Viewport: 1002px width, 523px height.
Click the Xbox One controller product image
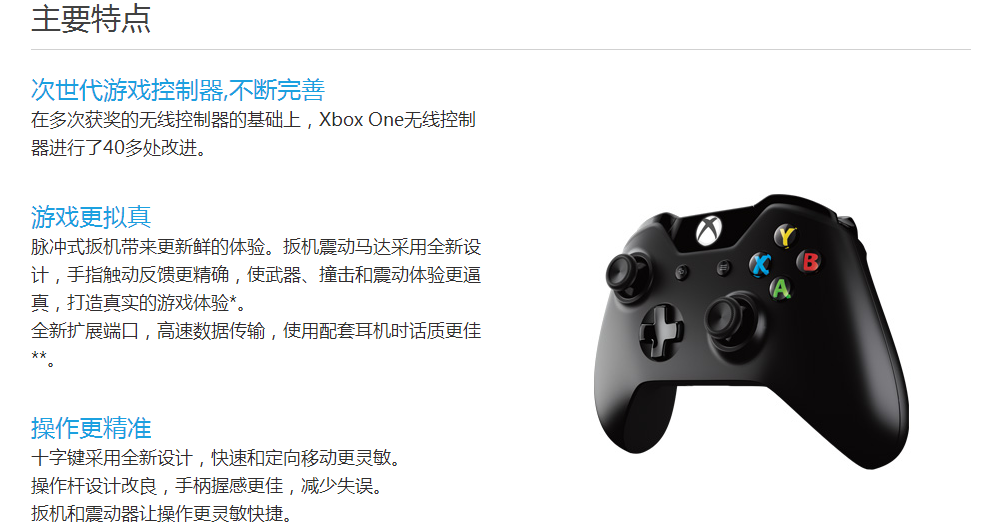(752, 331)
